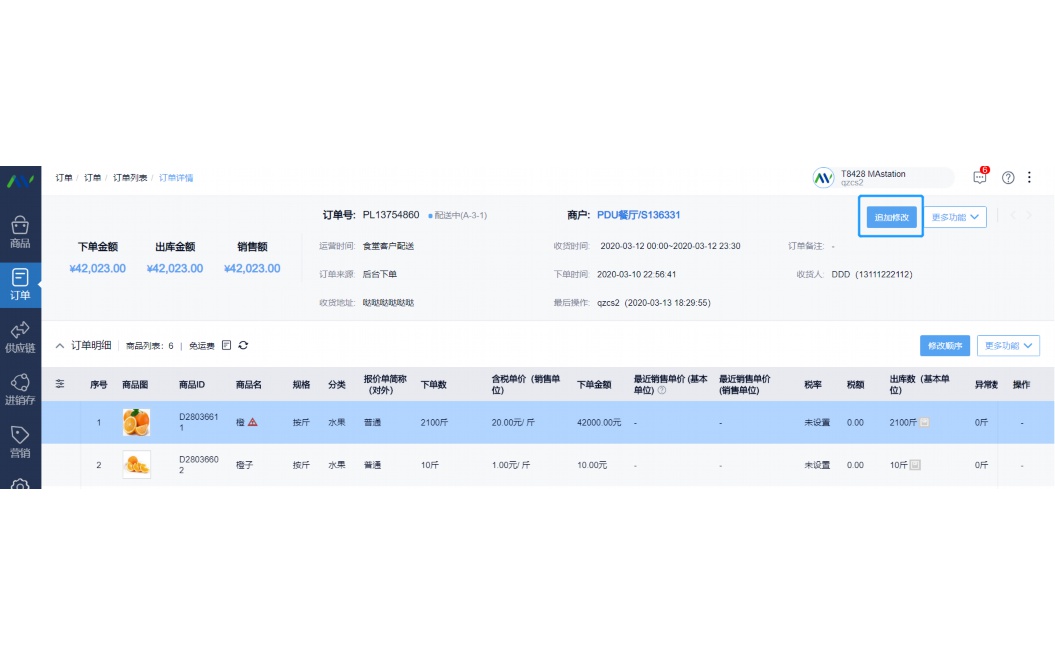Refresh order details with the circular arrow icon
The height and width of the screenshot is (655, 1055).
click(x=241, y=345)
